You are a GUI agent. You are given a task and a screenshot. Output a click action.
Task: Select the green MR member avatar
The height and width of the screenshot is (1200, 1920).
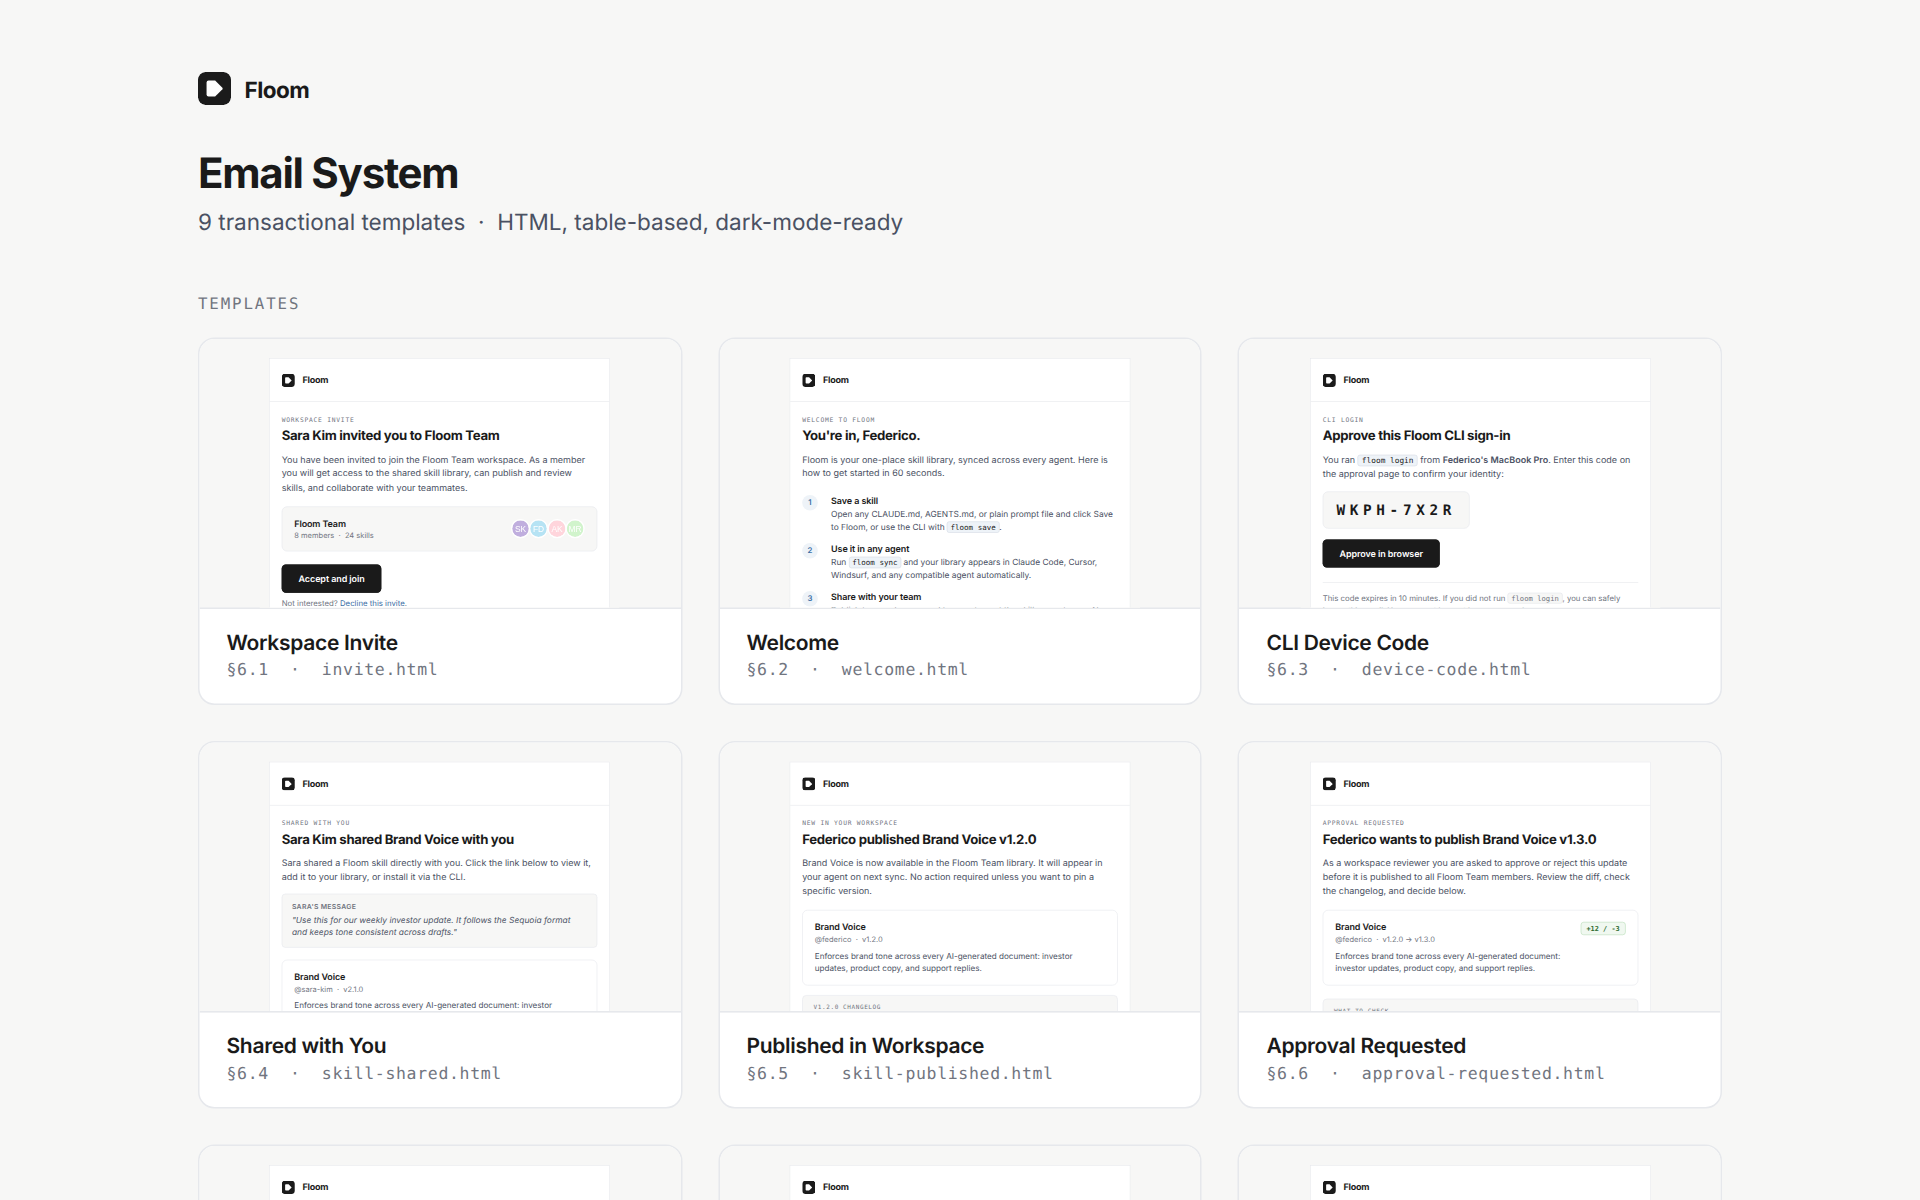pos(575,529)
